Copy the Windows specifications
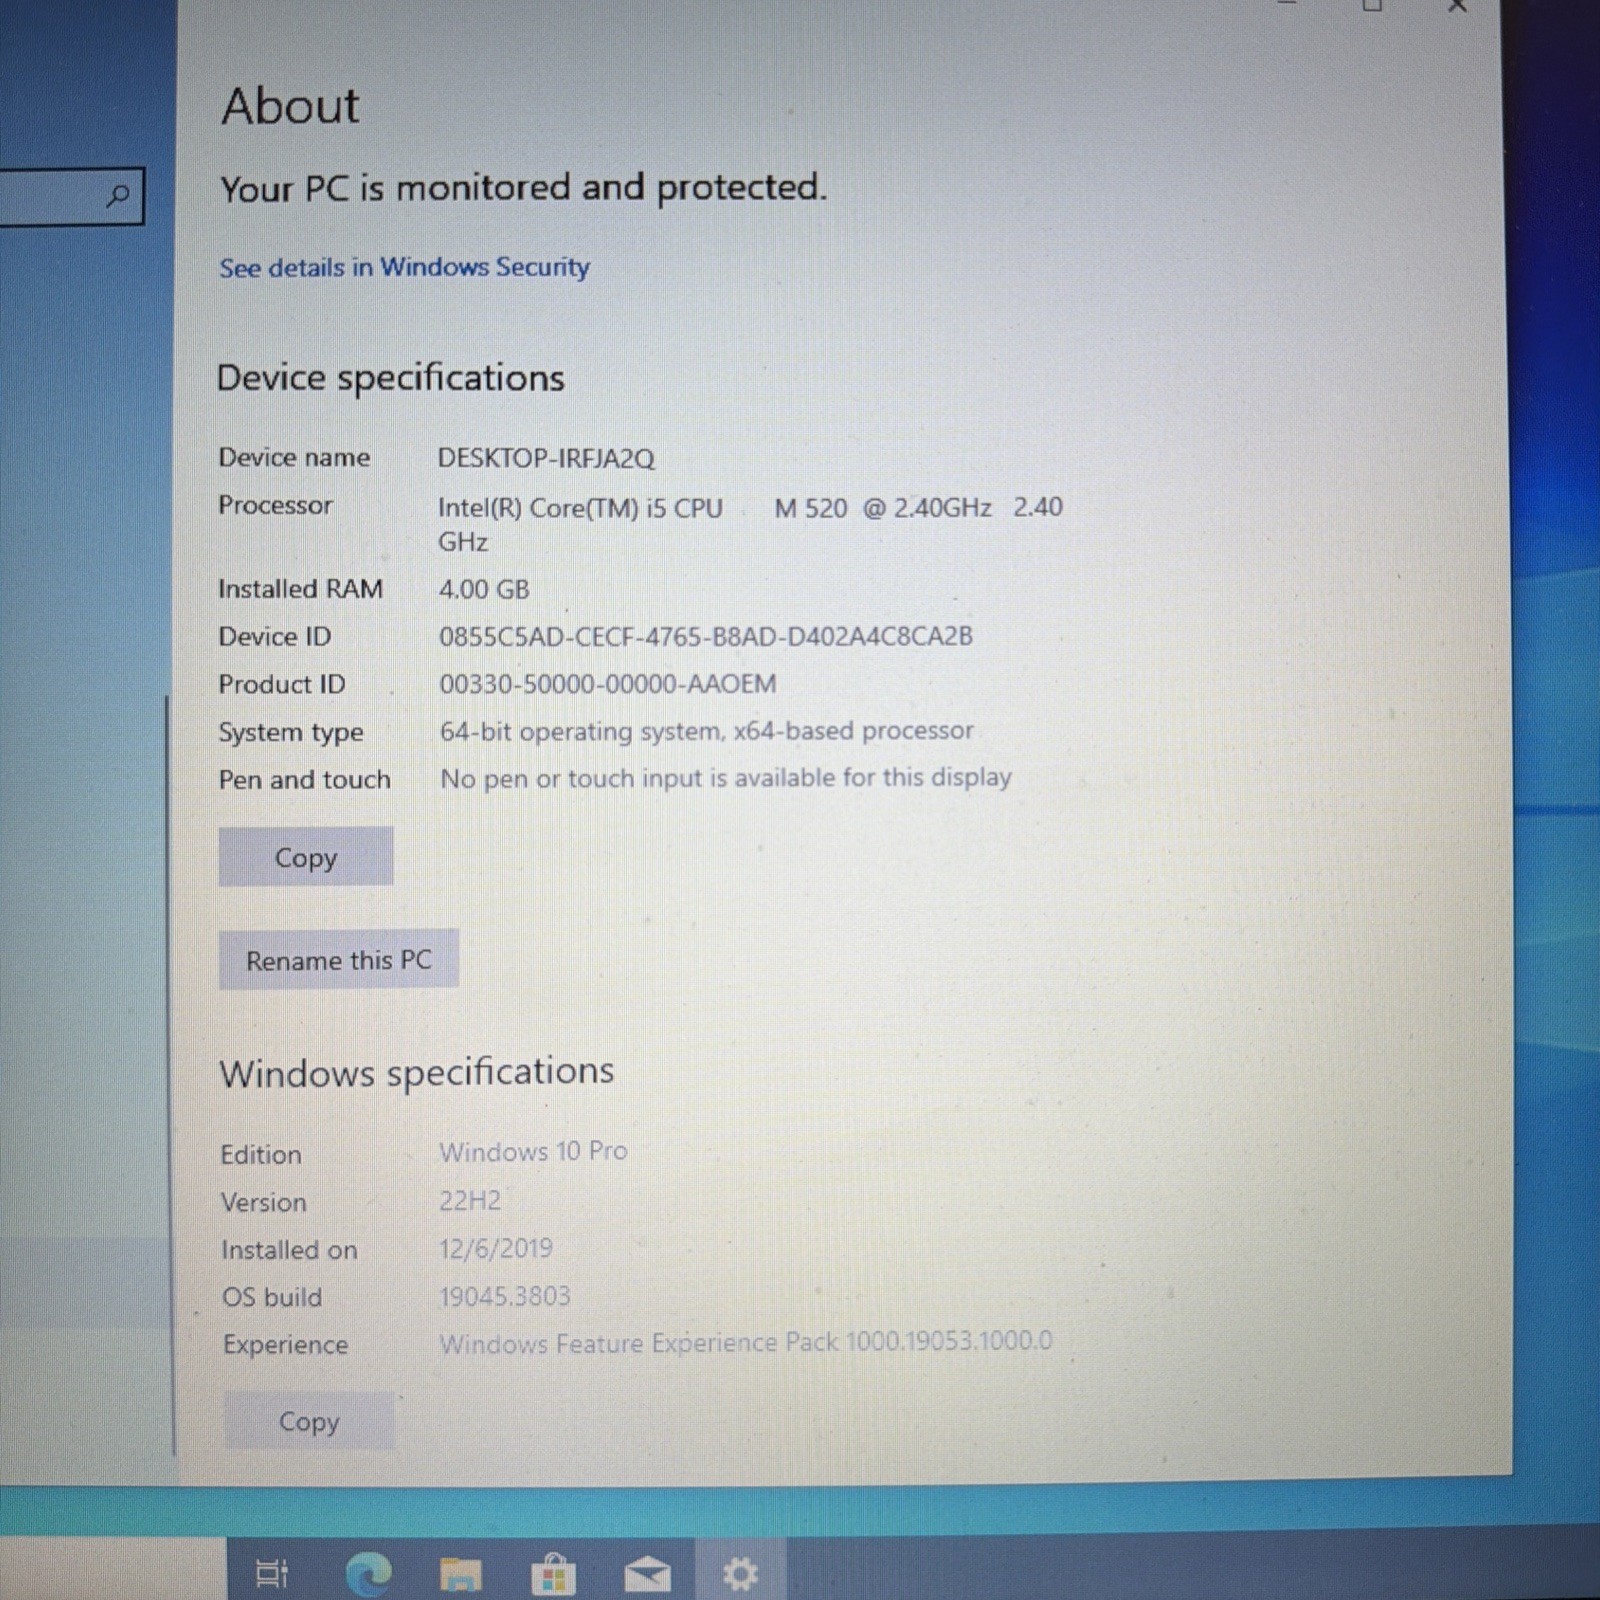 pyautogui.click(x=309, y=1421)
